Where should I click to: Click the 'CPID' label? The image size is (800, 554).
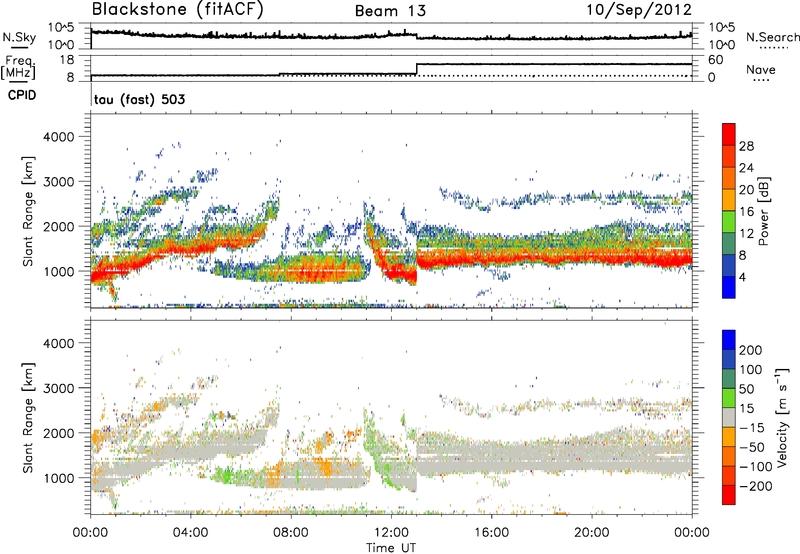[x=22, y=95]
